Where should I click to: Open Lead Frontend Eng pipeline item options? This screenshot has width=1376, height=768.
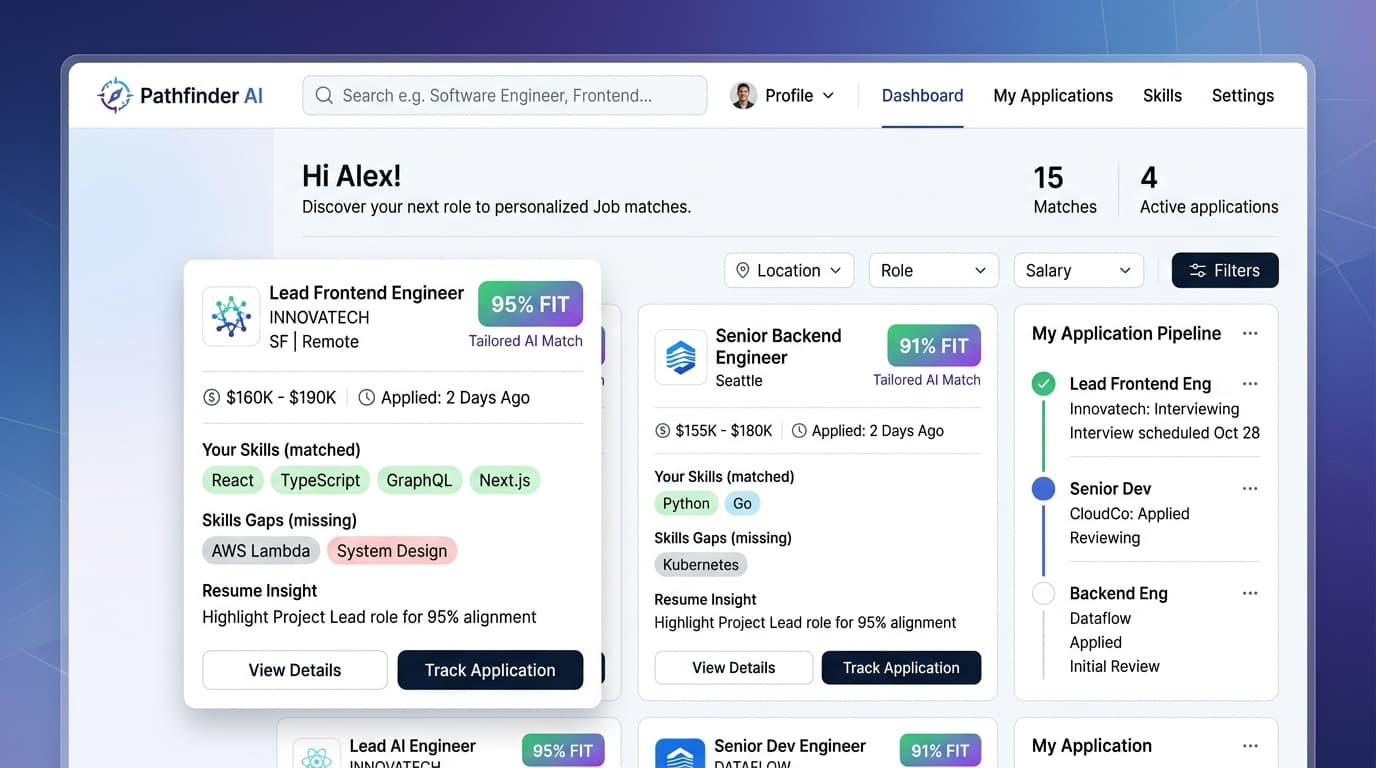click(1250, 384)
